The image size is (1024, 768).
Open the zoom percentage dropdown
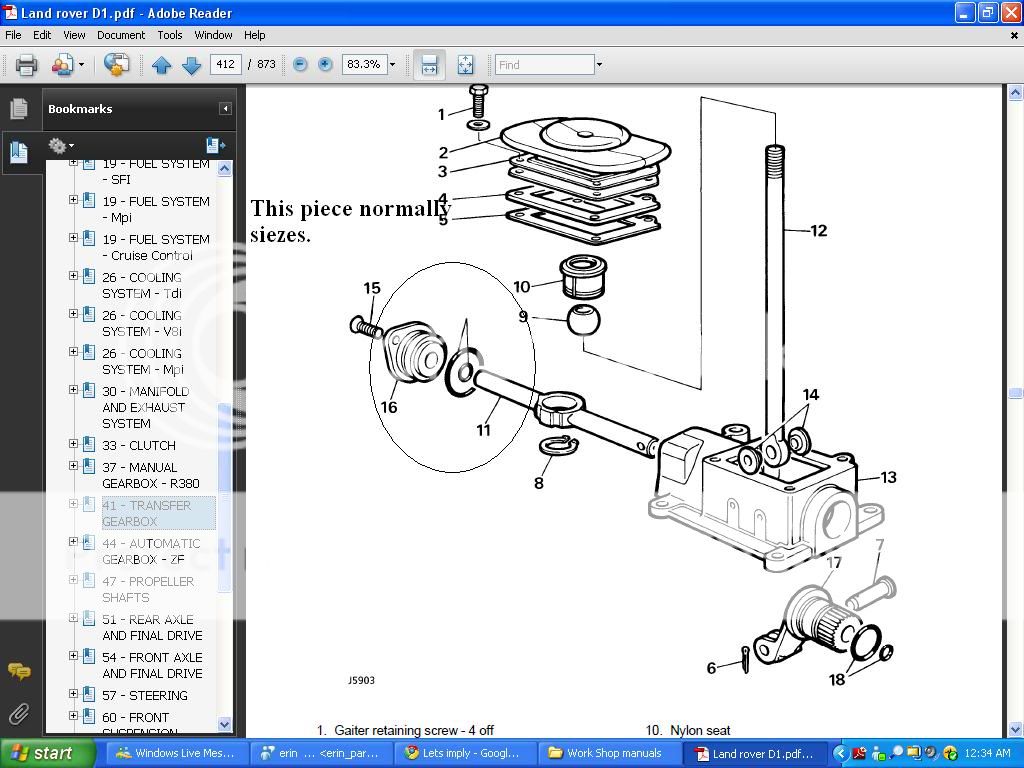tap(392, 64)
